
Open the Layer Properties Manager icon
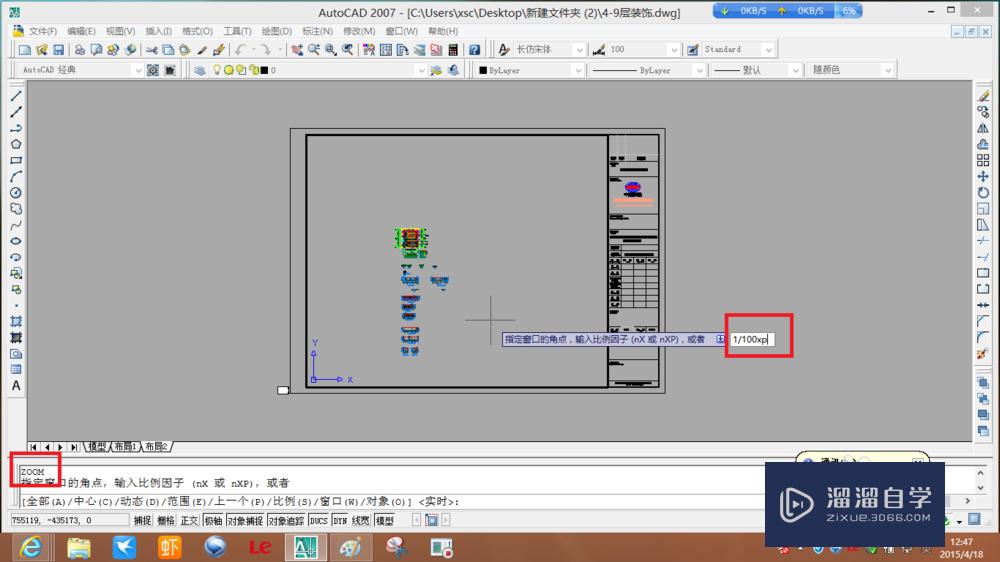click(x=200, y=70)
